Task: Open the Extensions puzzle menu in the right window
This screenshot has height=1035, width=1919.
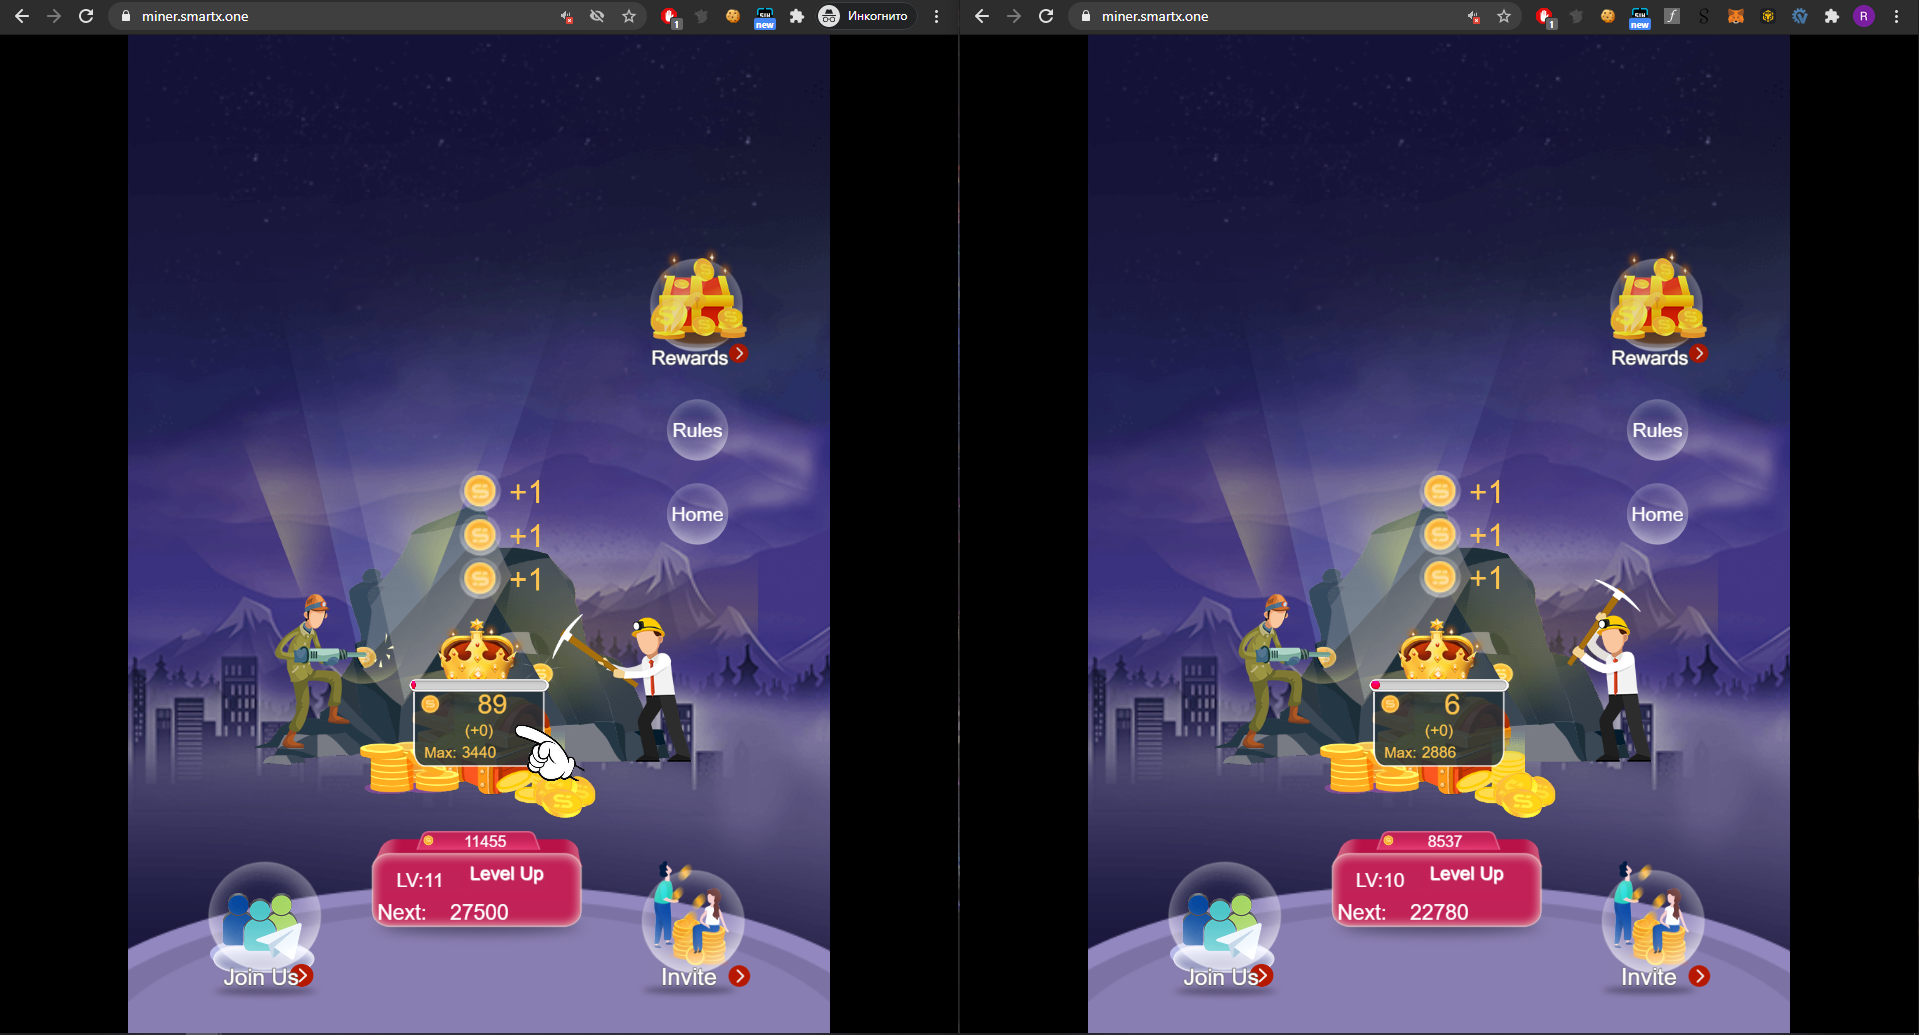Action: click(1832, 16)
